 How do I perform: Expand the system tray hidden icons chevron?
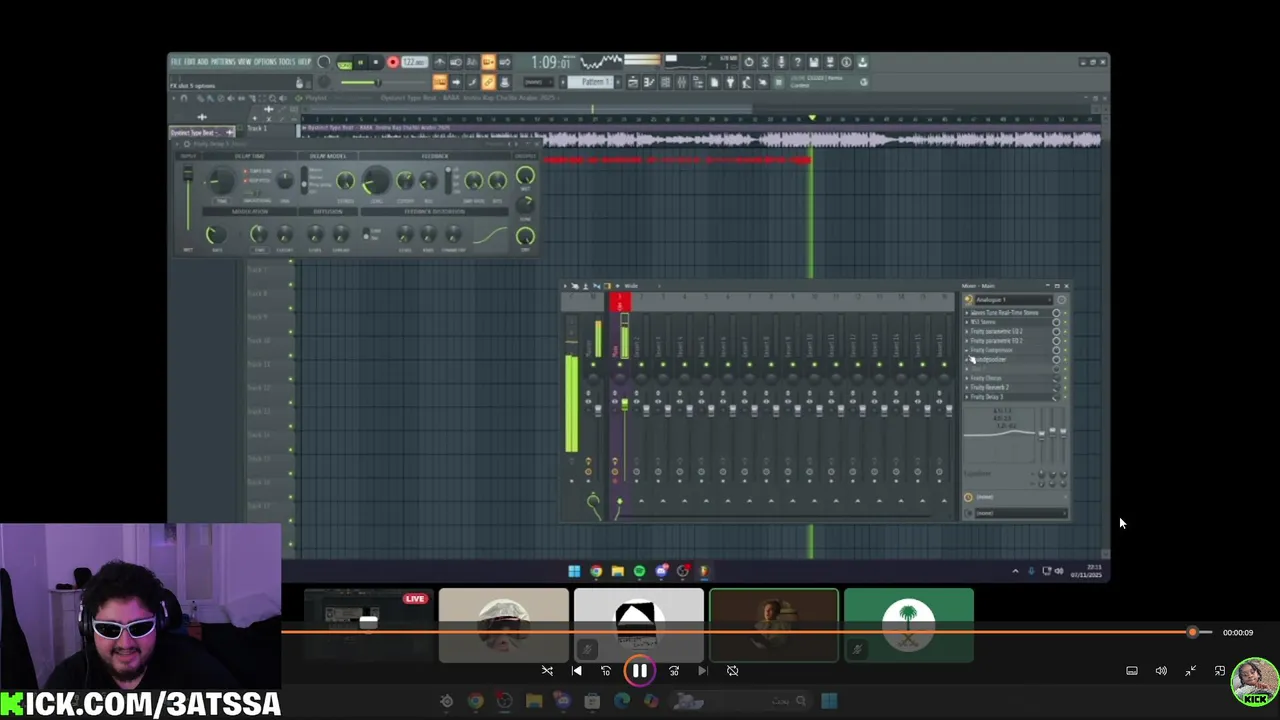pos(1015,571)
